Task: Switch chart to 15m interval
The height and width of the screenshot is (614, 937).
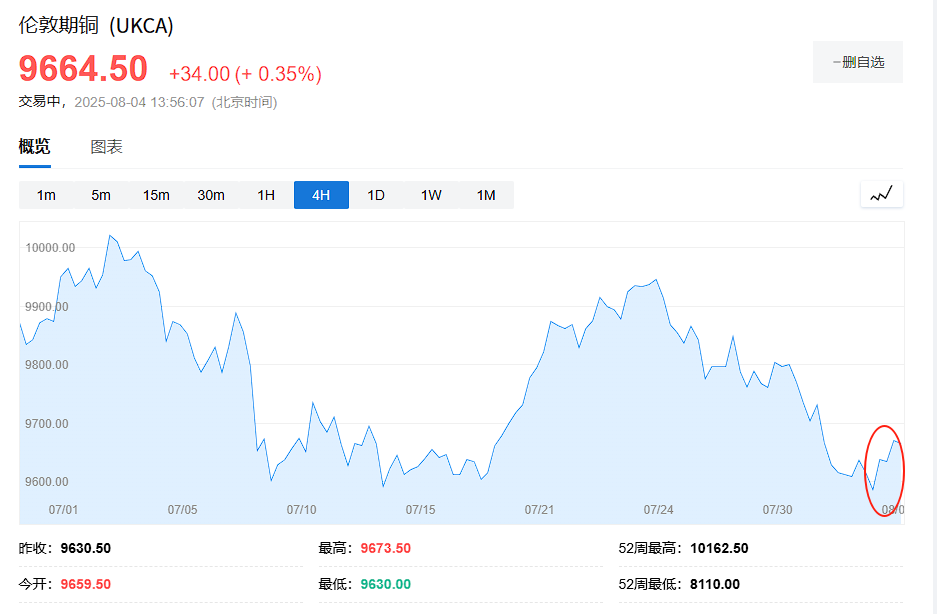Action: [x=156, y=195]
